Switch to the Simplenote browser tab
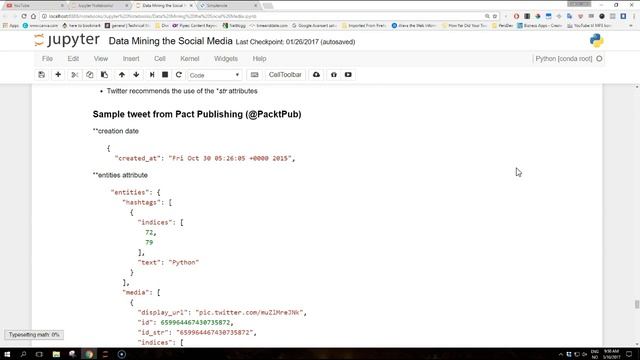The width and height of the screenshot is (640, 360). [229, 6]
